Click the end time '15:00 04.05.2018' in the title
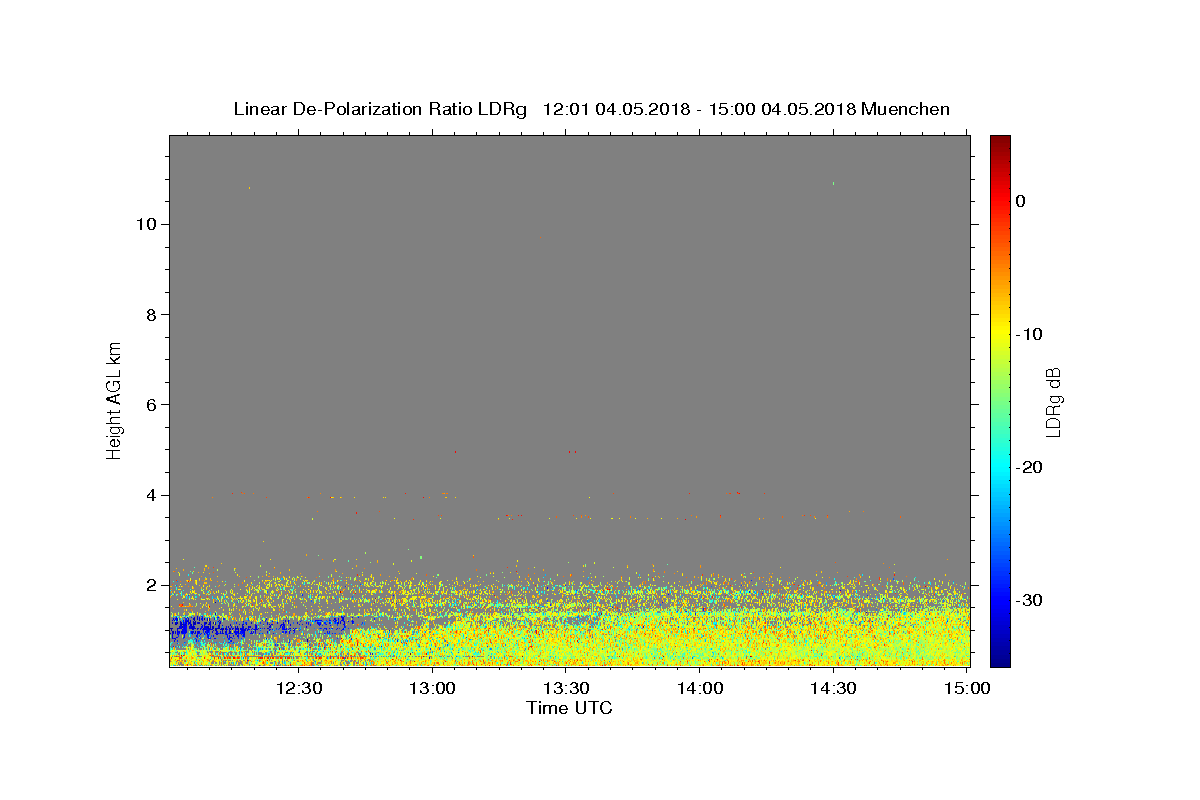The height and width of the screenshot is (800, 1200). click(x=782, y=109)
